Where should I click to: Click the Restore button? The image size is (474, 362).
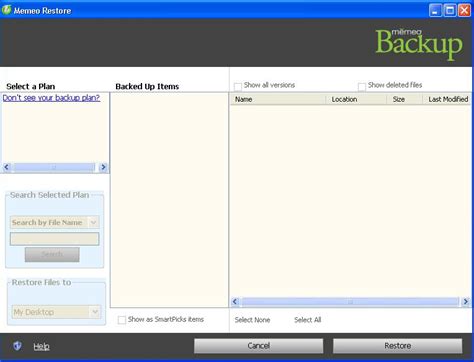[397, 346]
